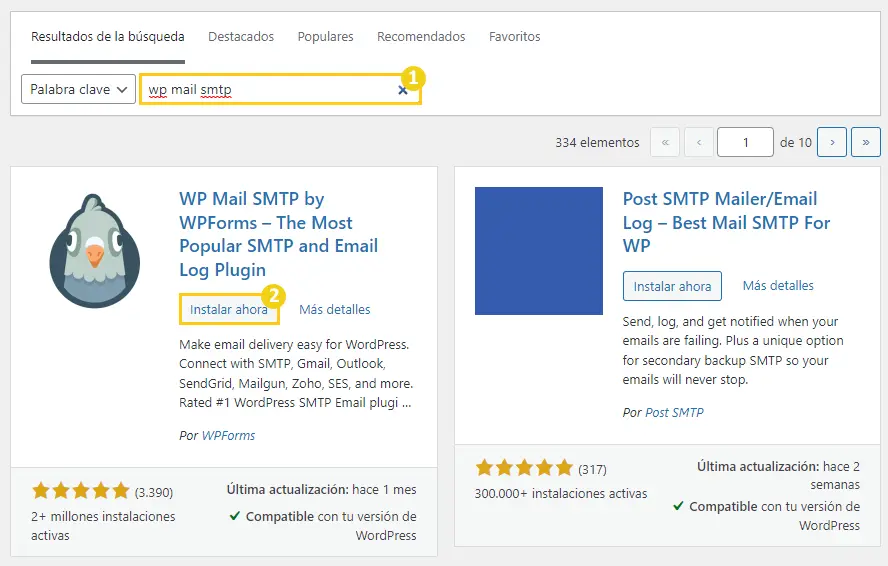Open the WP Mail SMTP pigeon logo

click(95, 251)
